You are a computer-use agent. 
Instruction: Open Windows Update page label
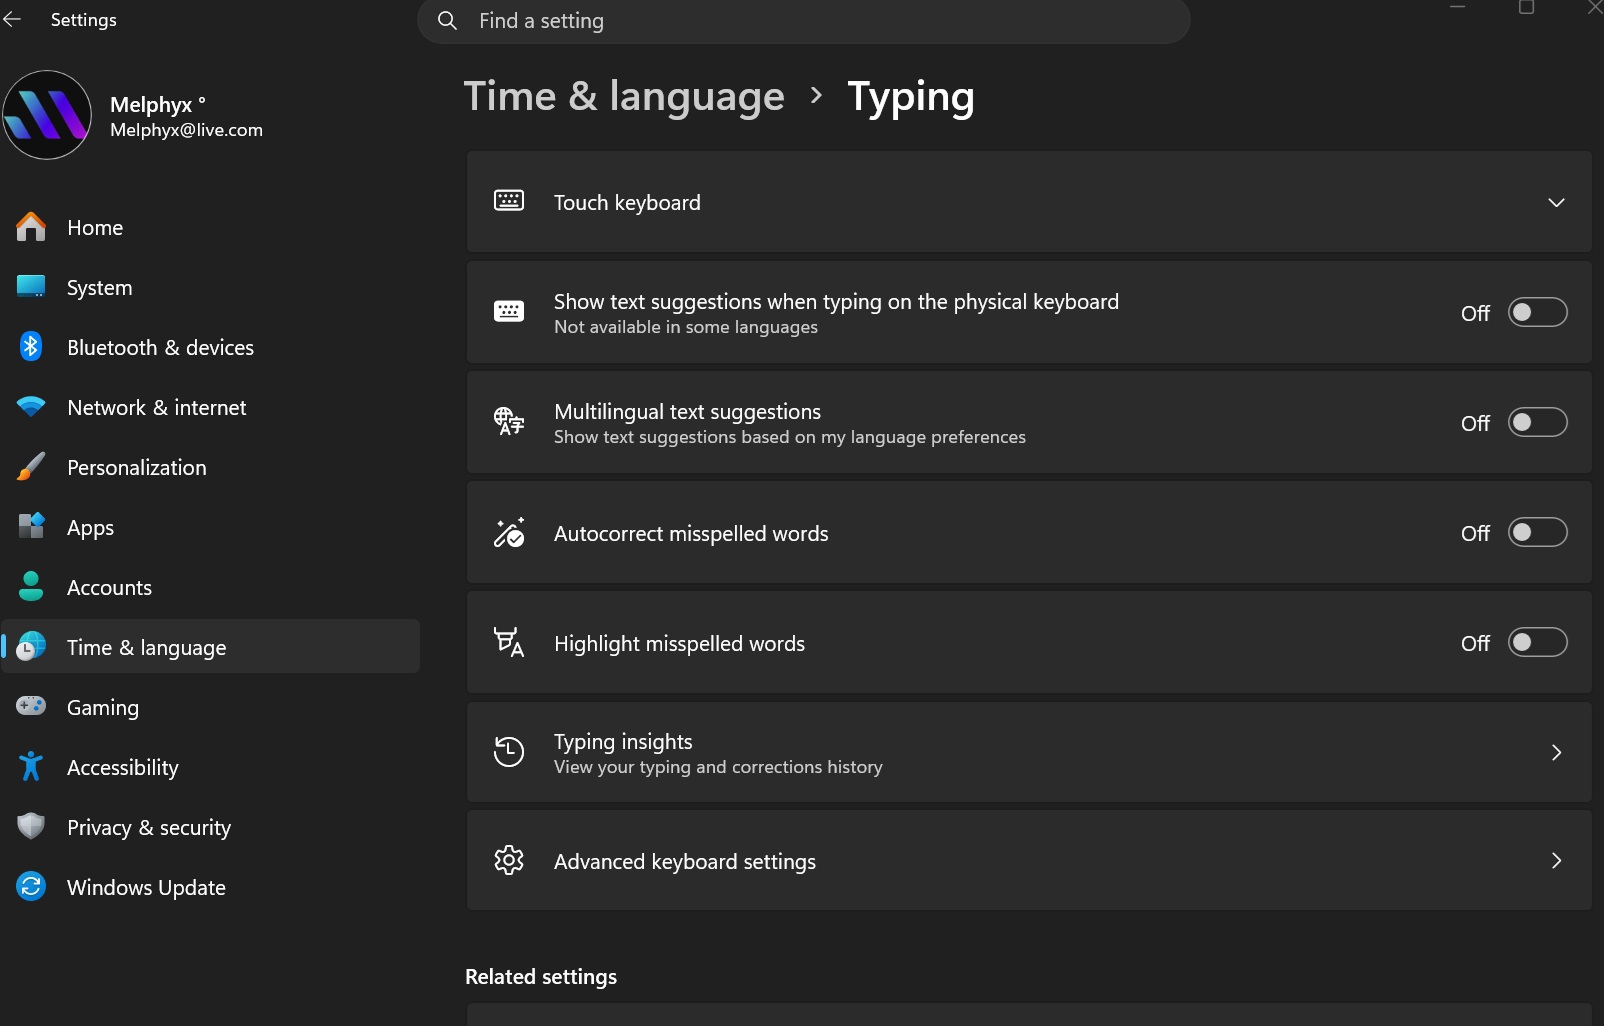click(146, 887)
